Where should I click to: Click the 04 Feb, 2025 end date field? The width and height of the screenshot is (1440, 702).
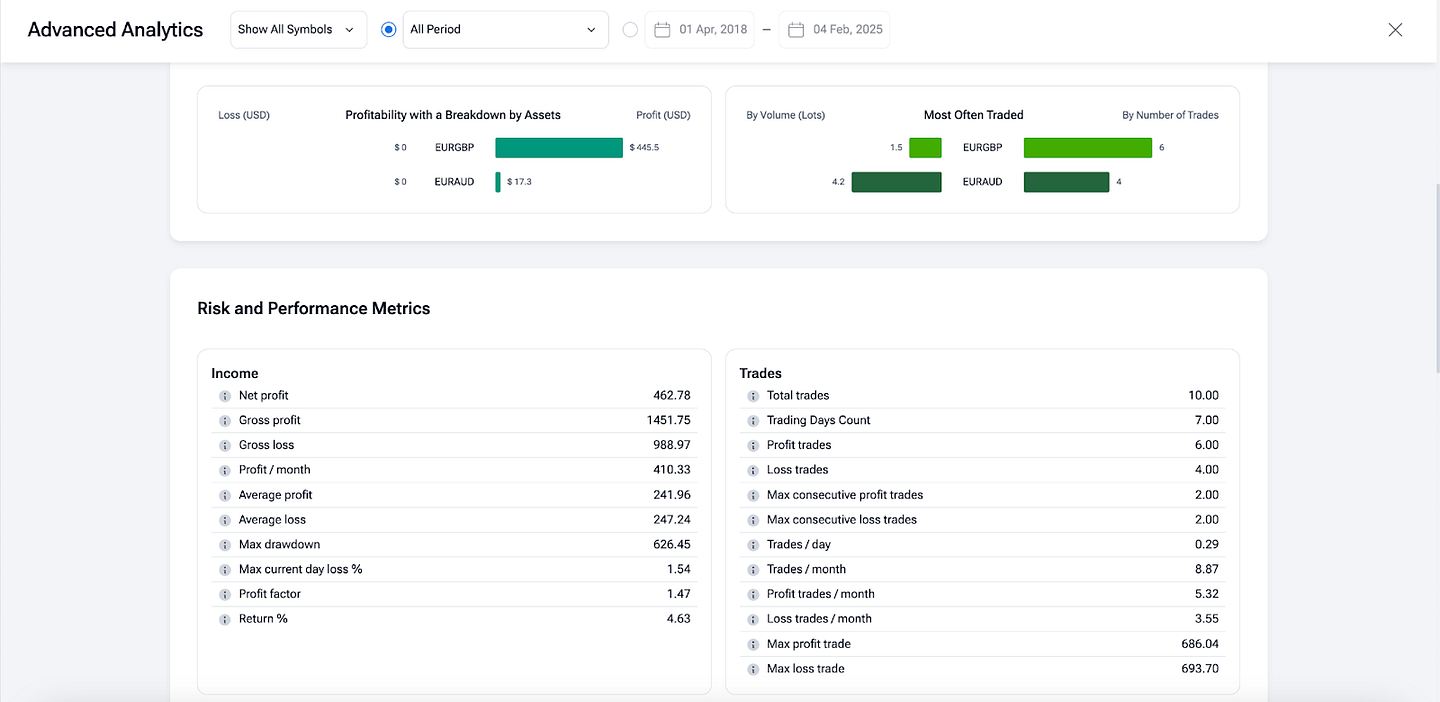click(x=834, y=30)
